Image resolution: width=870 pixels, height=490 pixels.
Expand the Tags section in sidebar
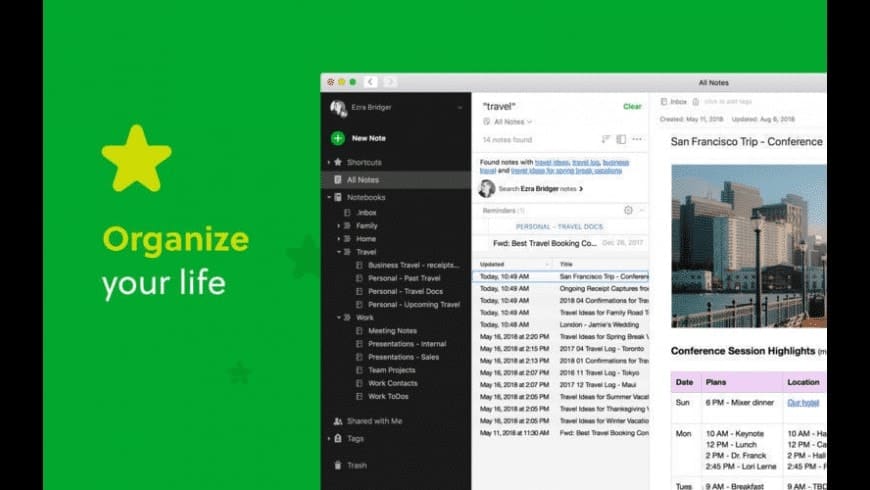328,438
